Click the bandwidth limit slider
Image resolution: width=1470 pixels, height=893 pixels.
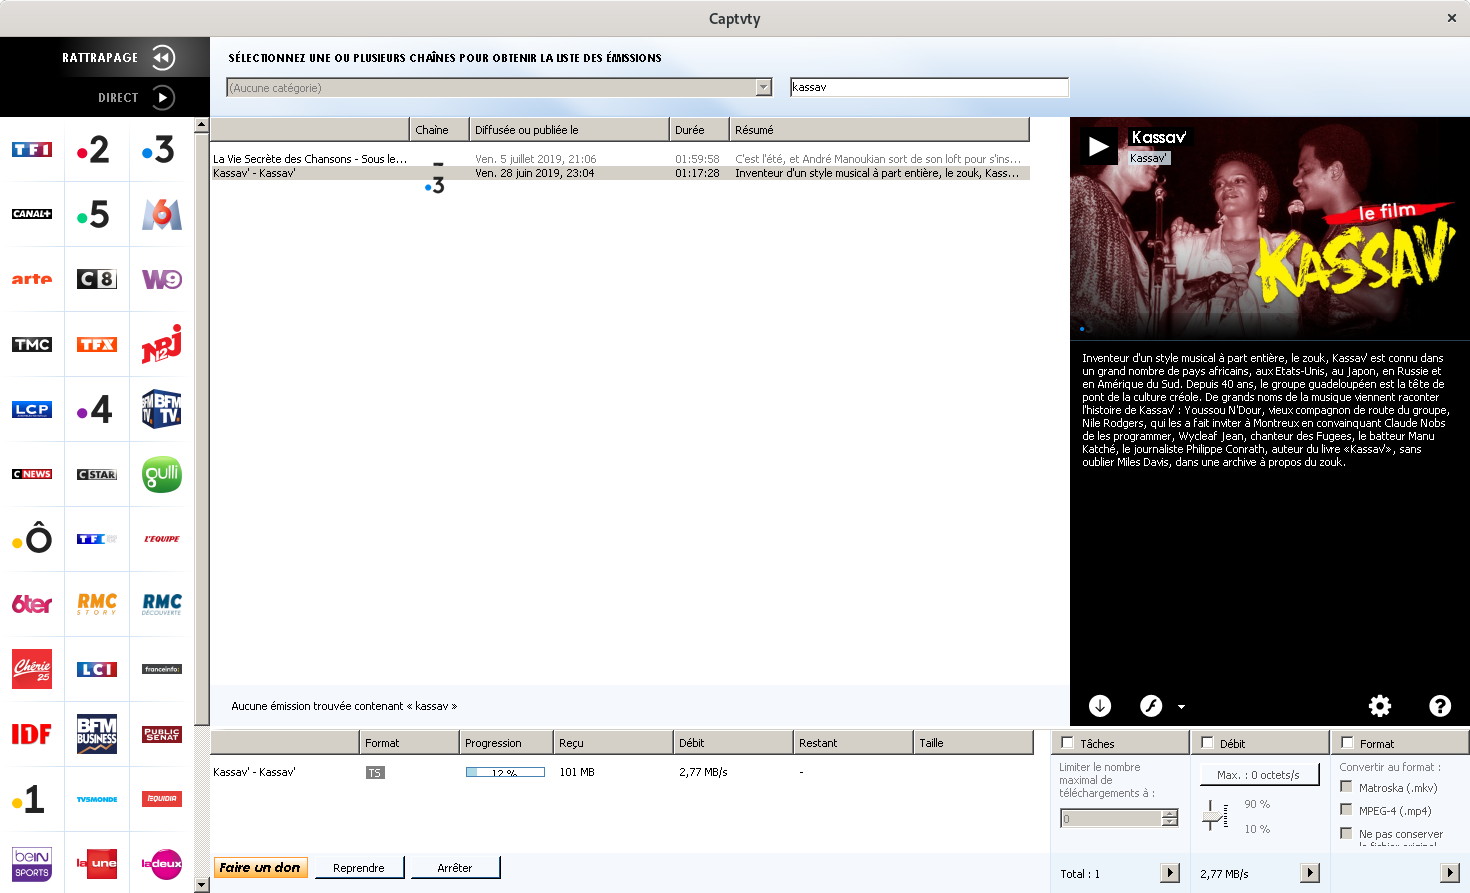click(x=1214, y=816)
